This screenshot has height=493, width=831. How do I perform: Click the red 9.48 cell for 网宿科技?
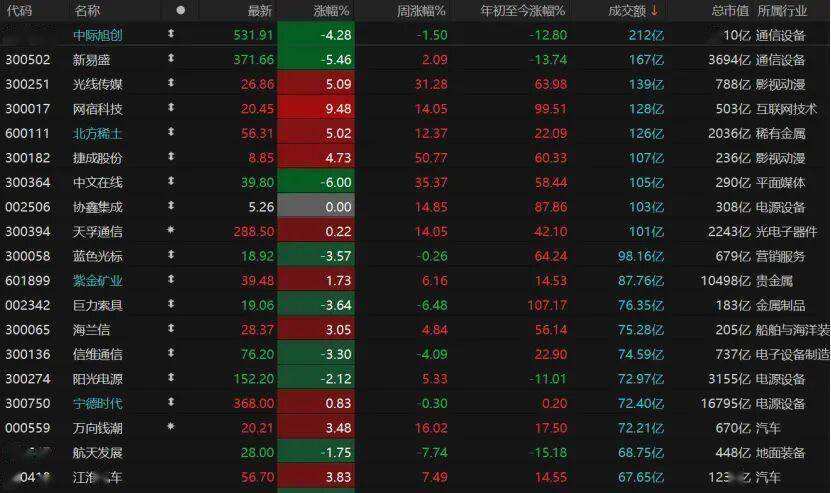[x=315, y=109]
